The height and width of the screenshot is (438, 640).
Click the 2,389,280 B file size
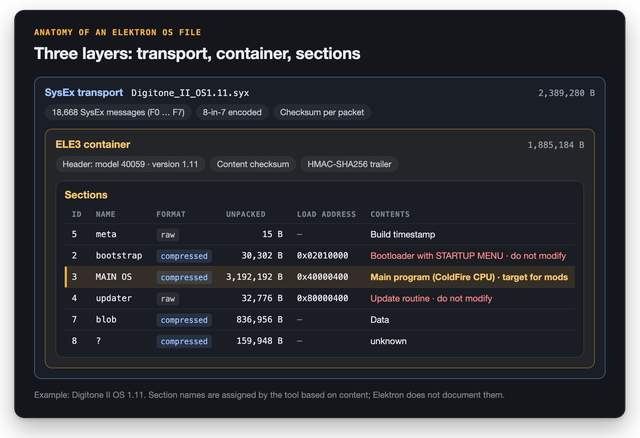pos(566,93)
